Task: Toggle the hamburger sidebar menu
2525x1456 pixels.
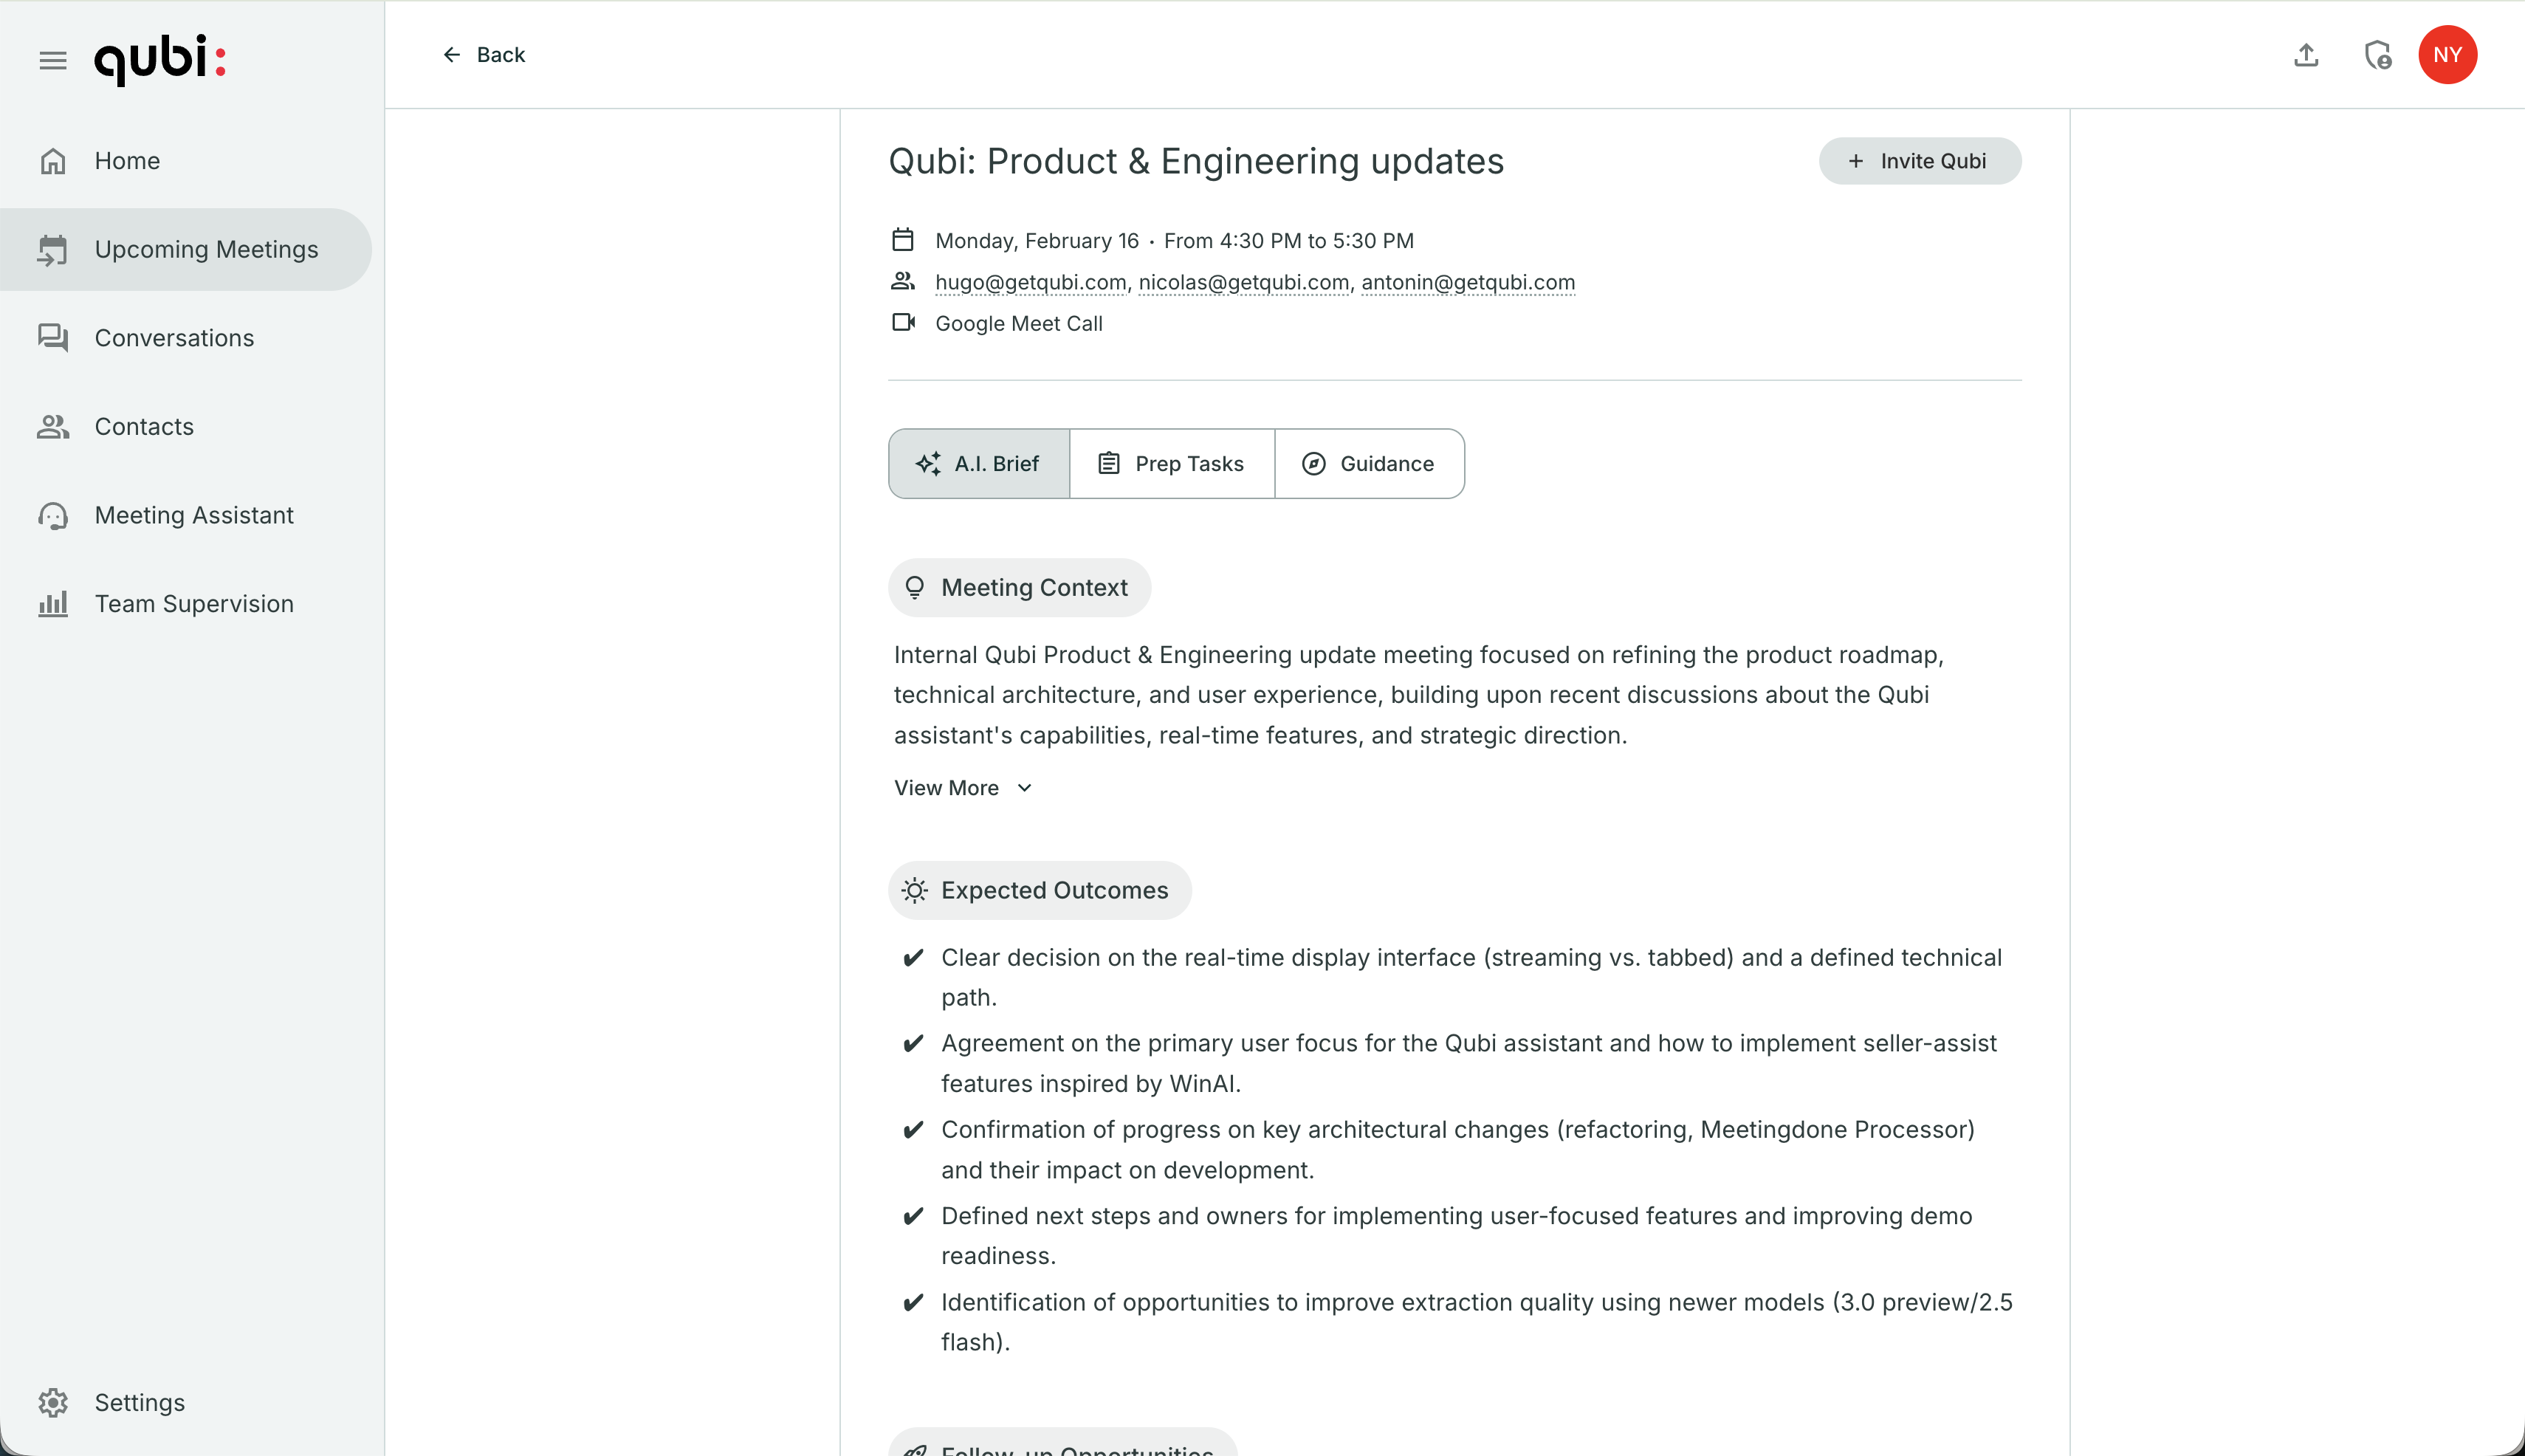Action: click(x=53, y=61)
